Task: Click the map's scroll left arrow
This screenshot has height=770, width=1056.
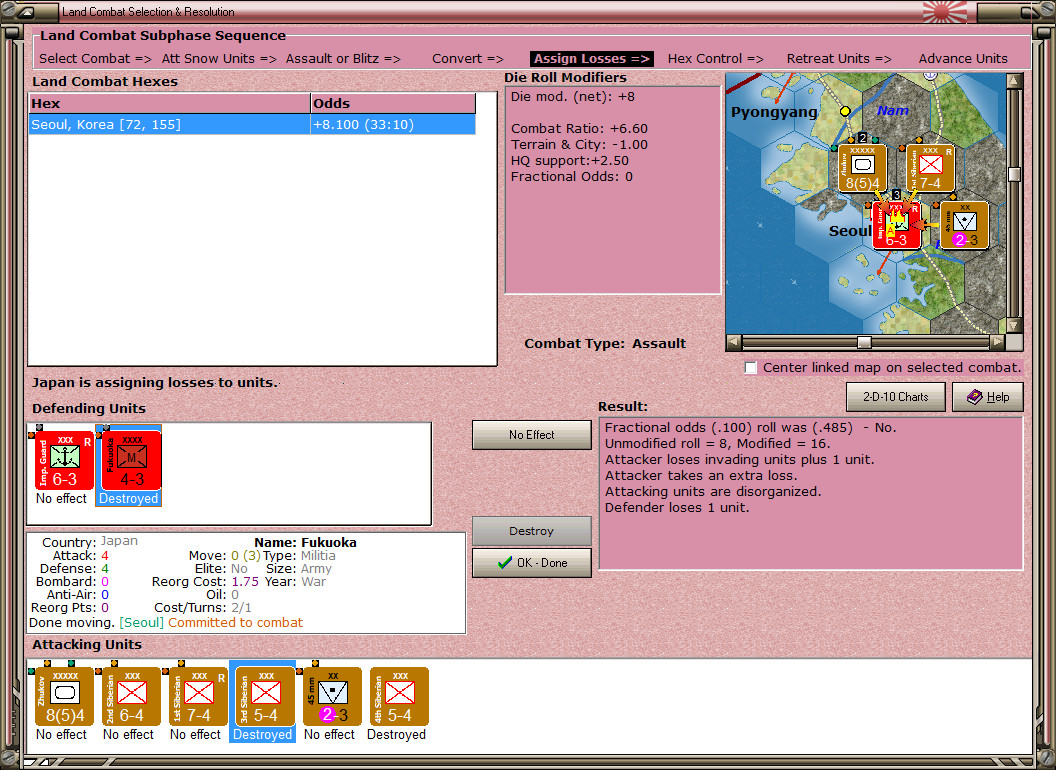Action: coord(734,342)
